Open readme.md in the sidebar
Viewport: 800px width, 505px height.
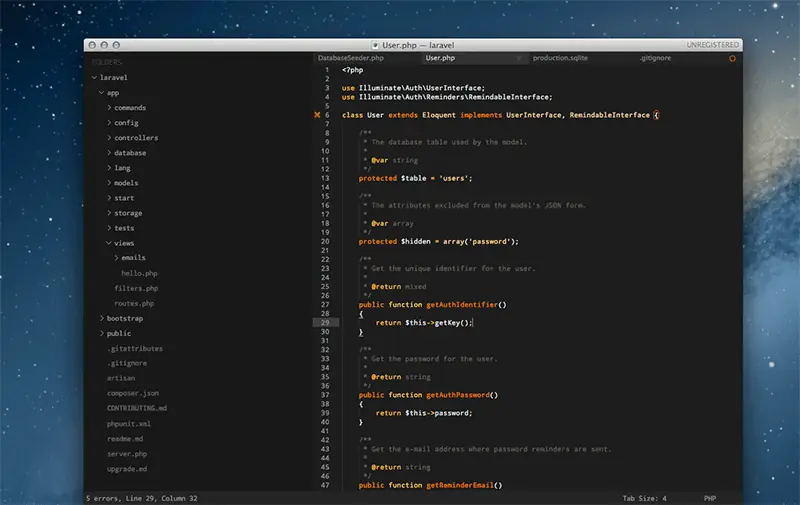tap(125, 439)
